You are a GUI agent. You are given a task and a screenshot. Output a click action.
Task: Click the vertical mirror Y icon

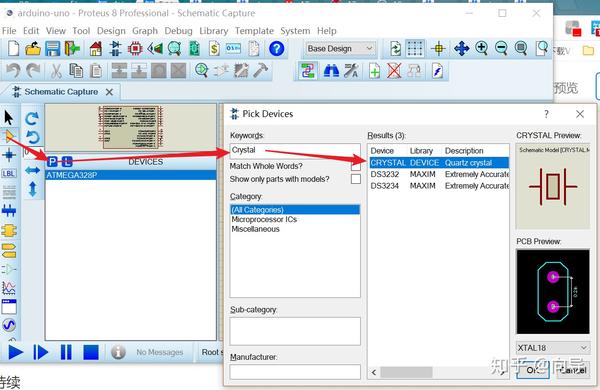point(33,189)
